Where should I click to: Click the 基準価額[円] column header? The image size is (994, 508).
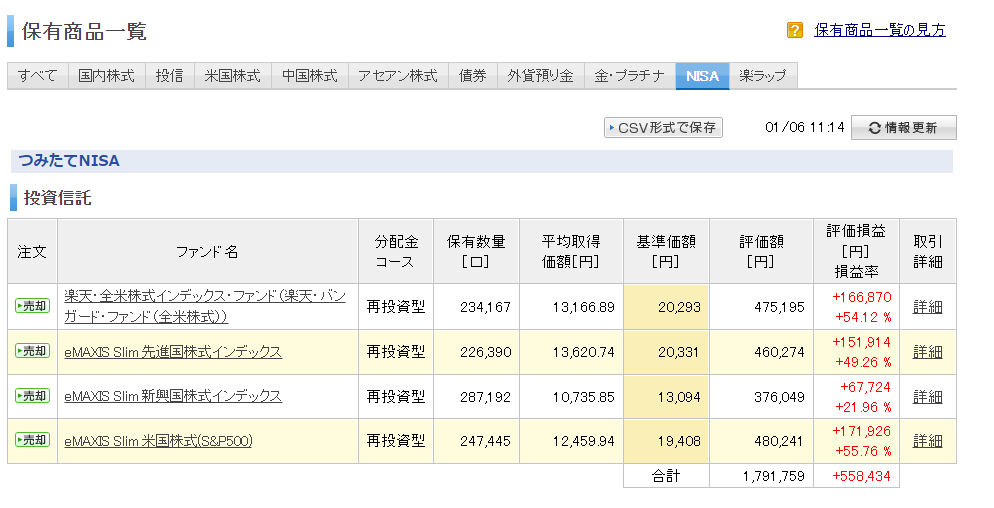coord(666,252)
